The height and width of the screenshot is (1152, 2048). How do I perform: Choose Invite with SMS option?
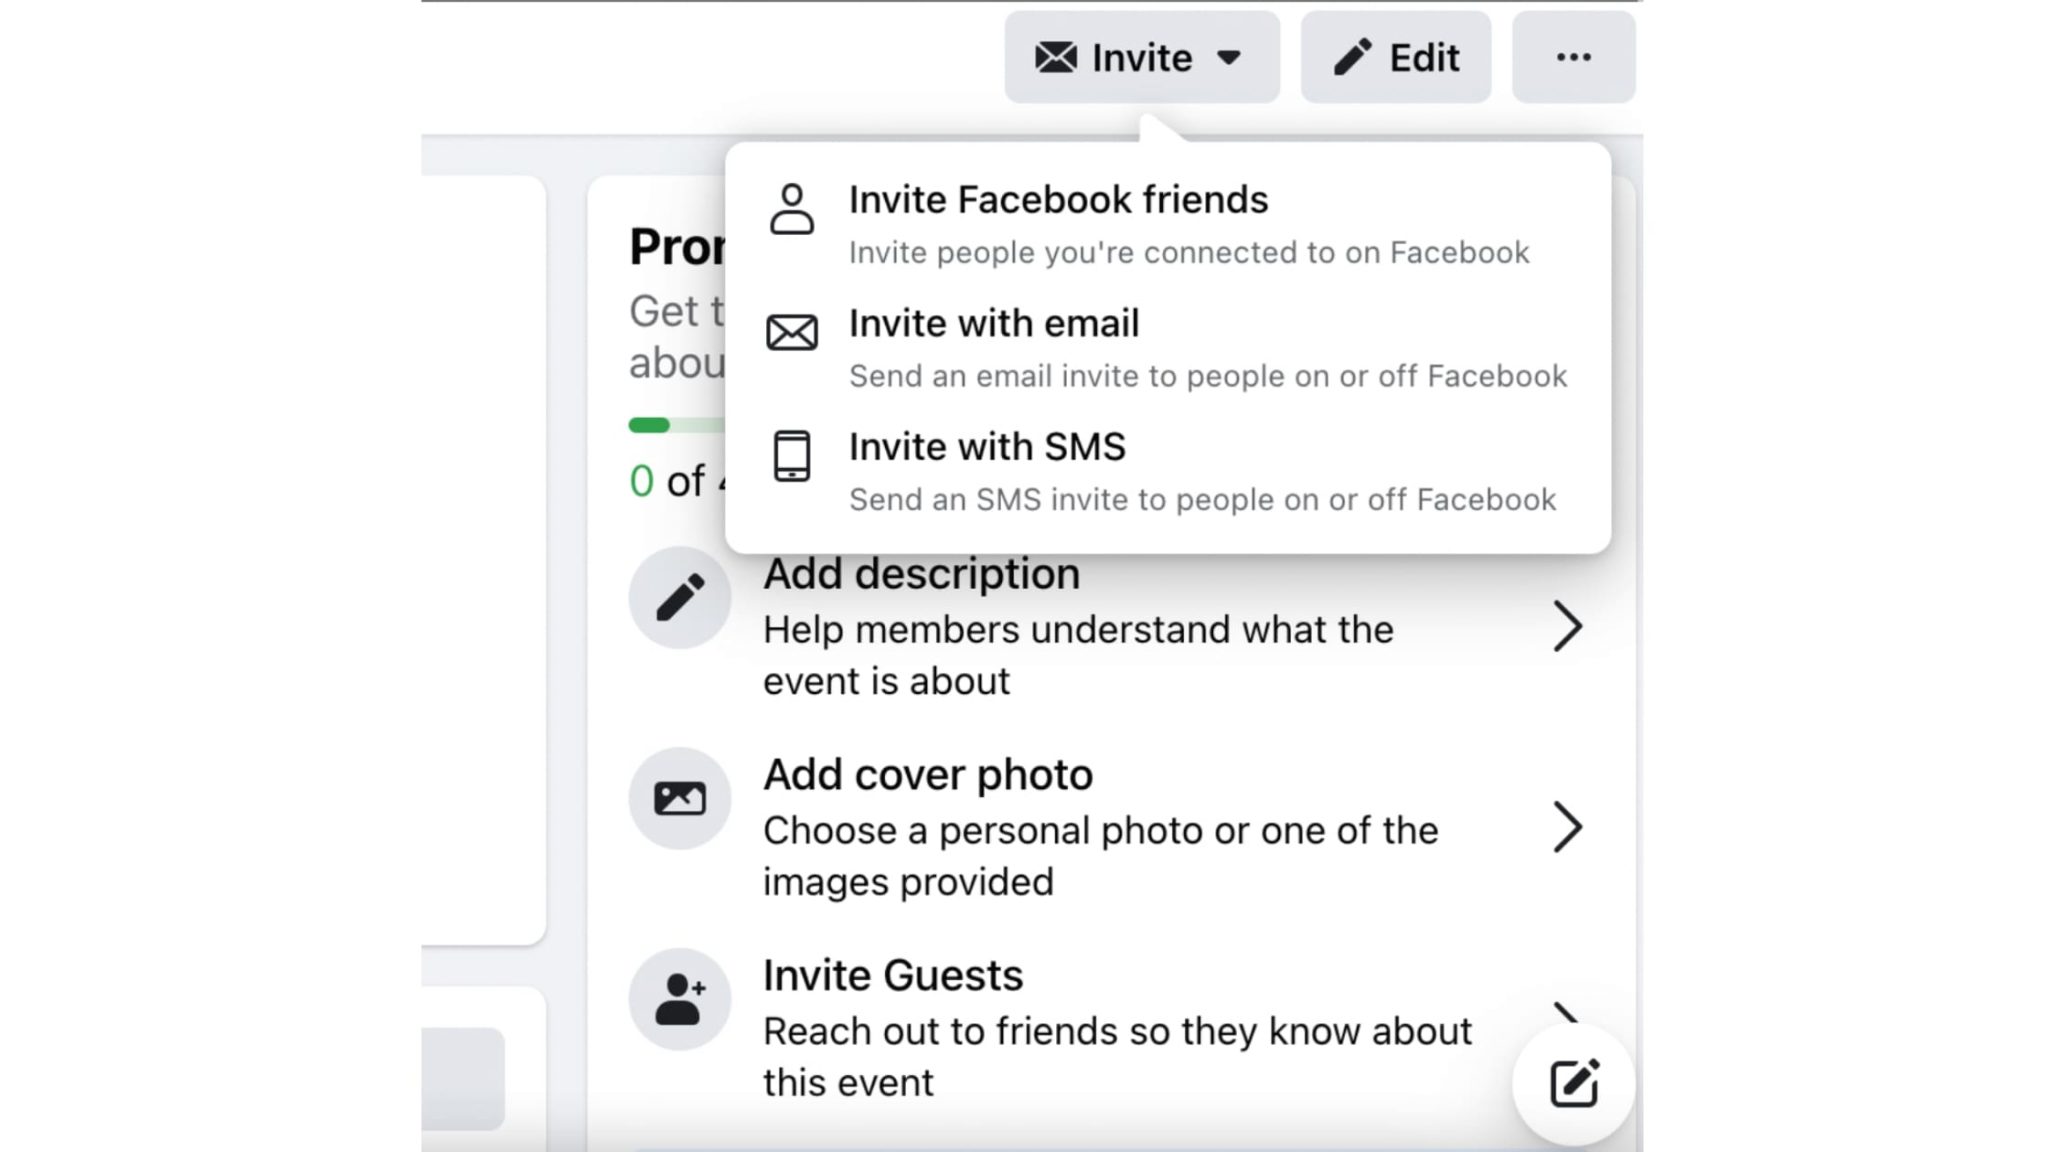(x=987, y=447)
